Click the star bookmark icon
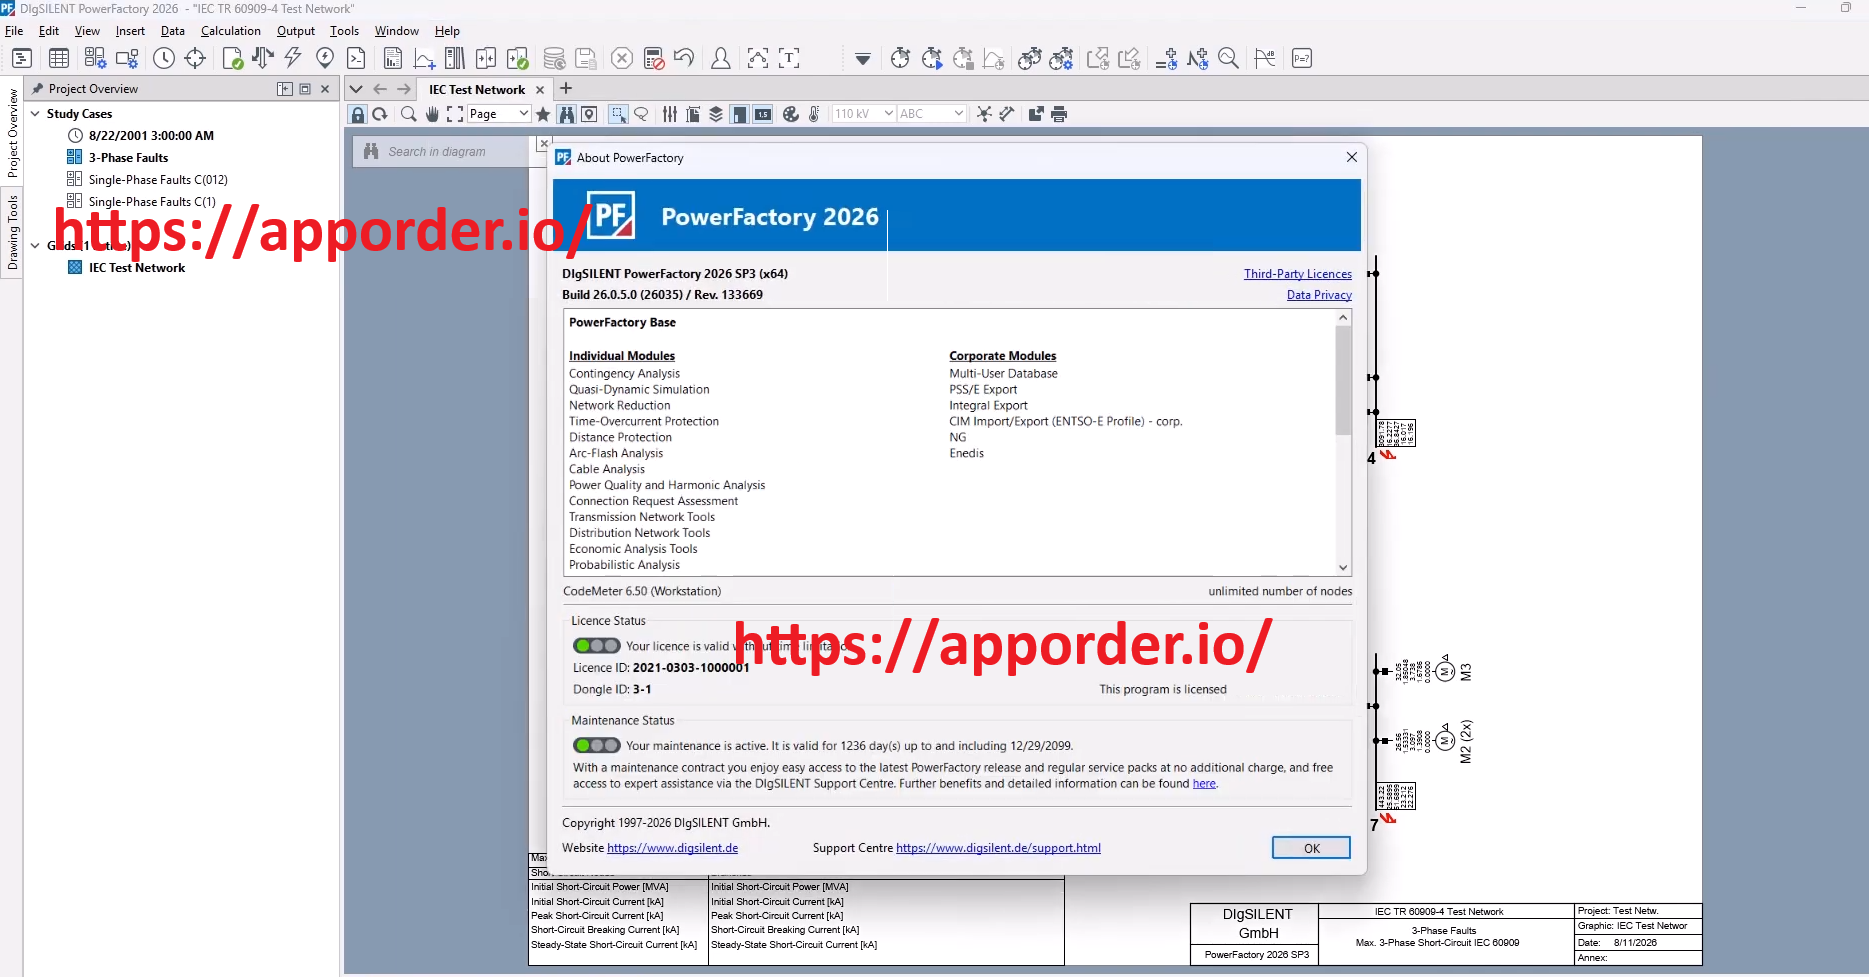This screenshot has height=977, width=1869. tap(543, 114)
